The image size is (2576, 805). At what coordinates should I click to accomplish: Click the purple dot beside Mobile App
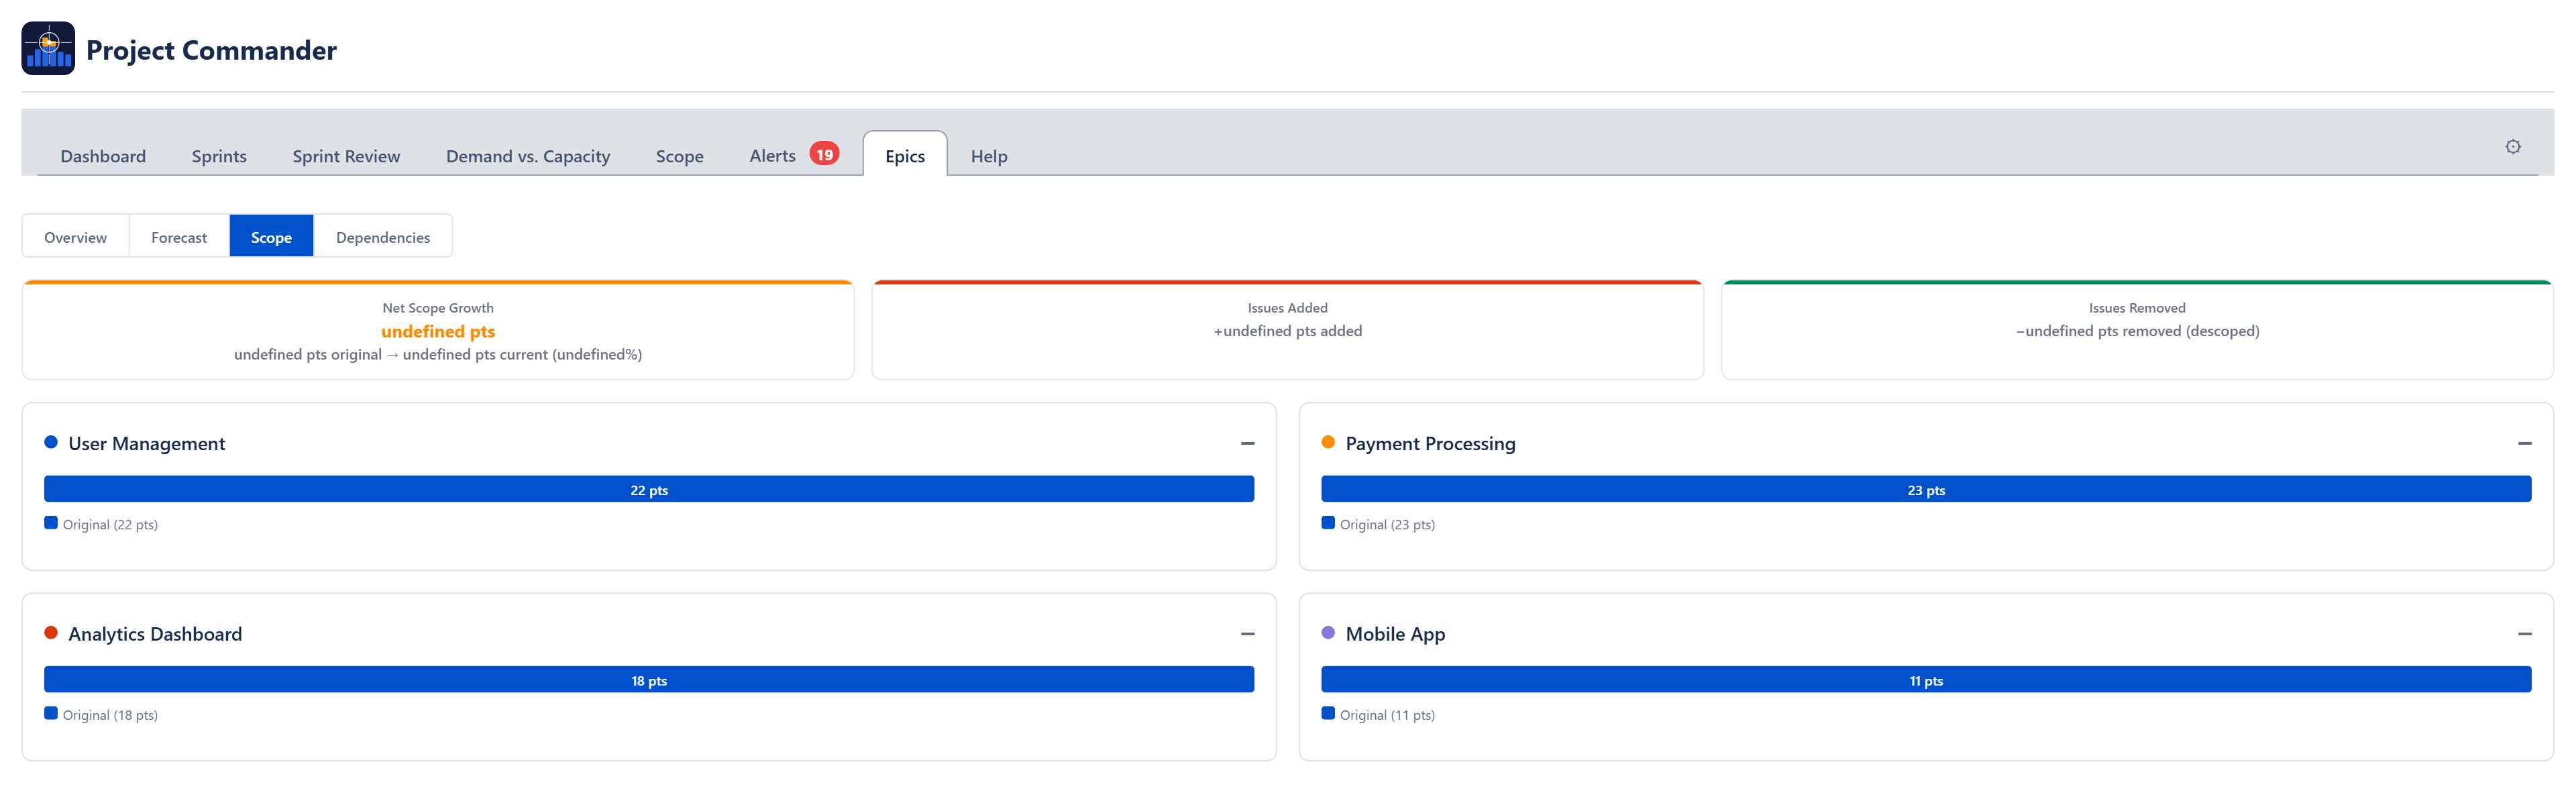[x=1328, y=633]
